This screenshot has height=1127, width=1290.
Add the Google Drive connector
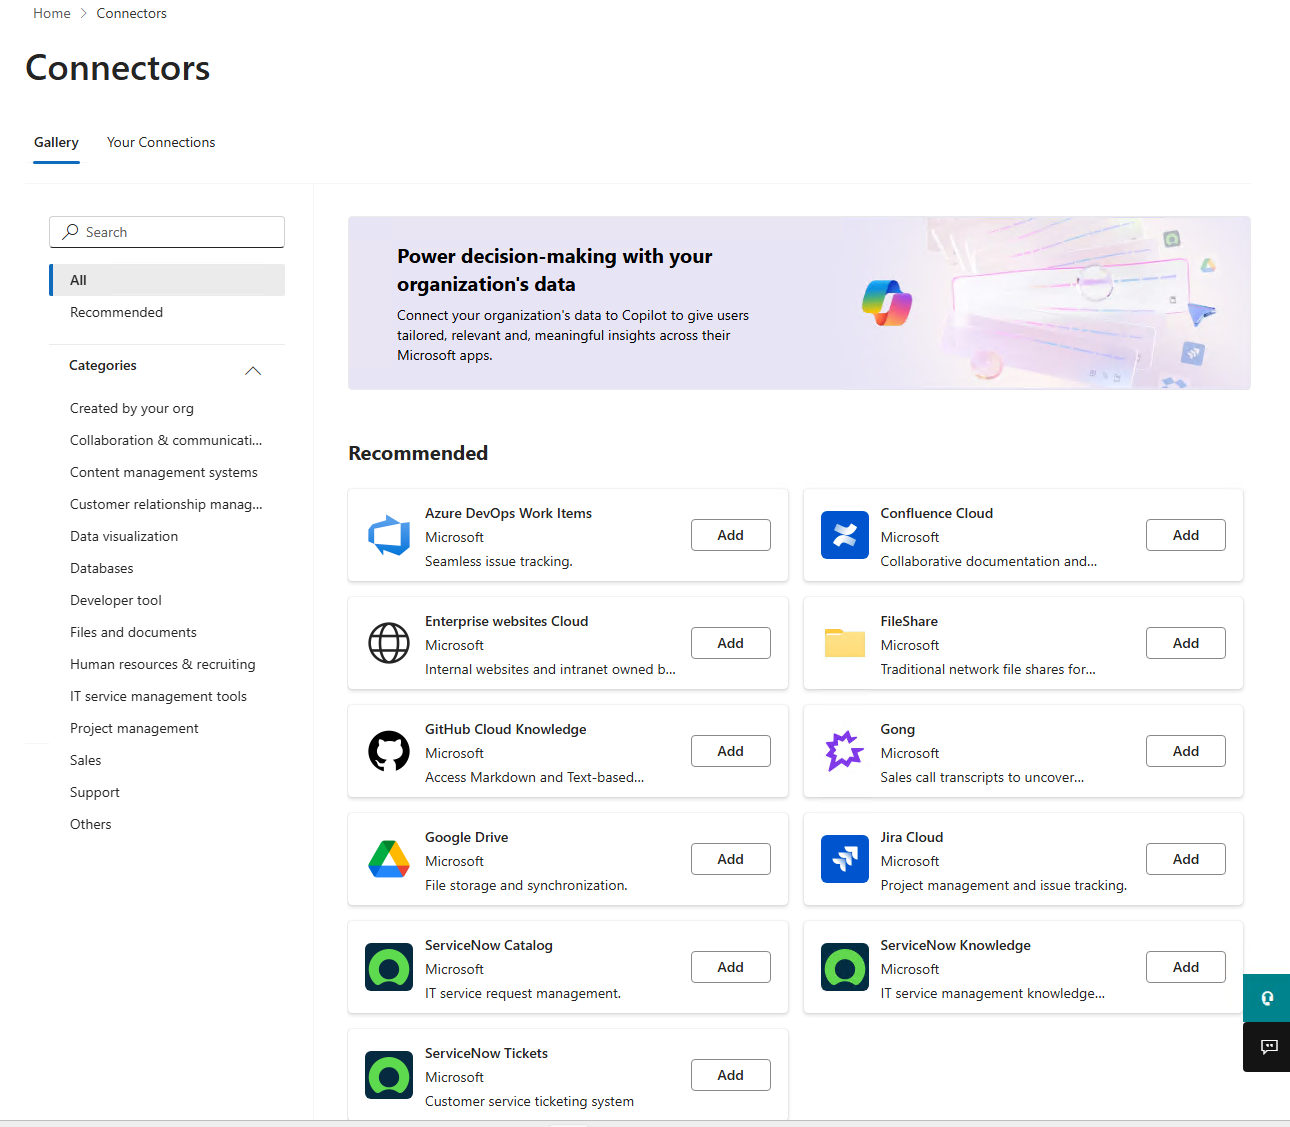[731, 859]
